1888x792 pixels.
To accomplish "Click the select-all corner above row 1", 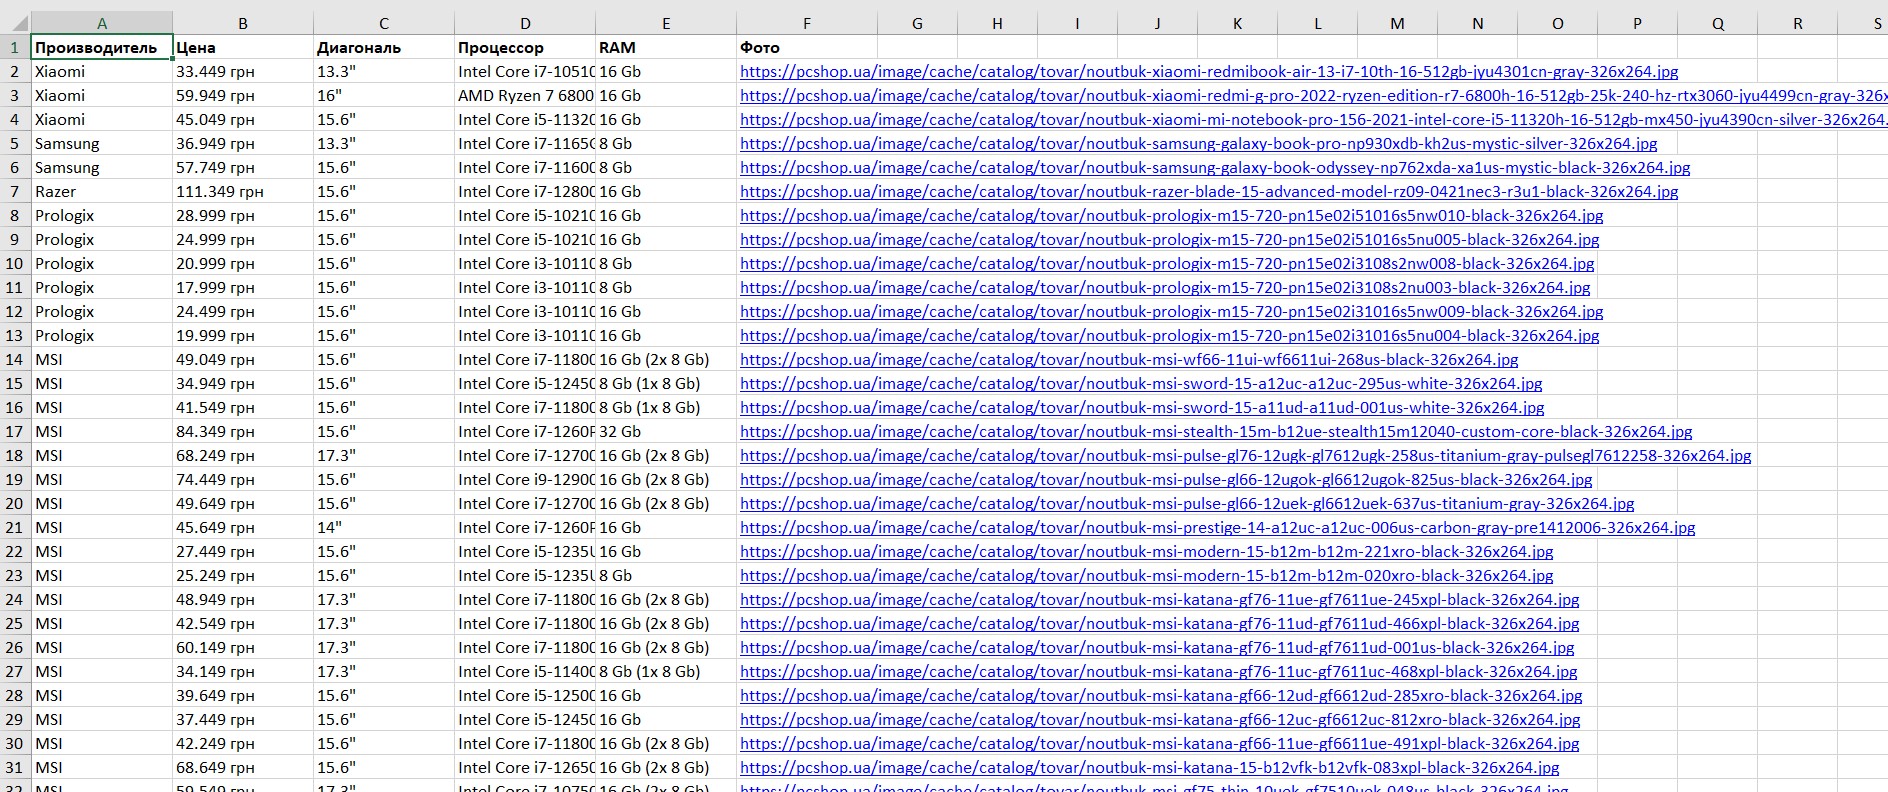I will [15, 23].
